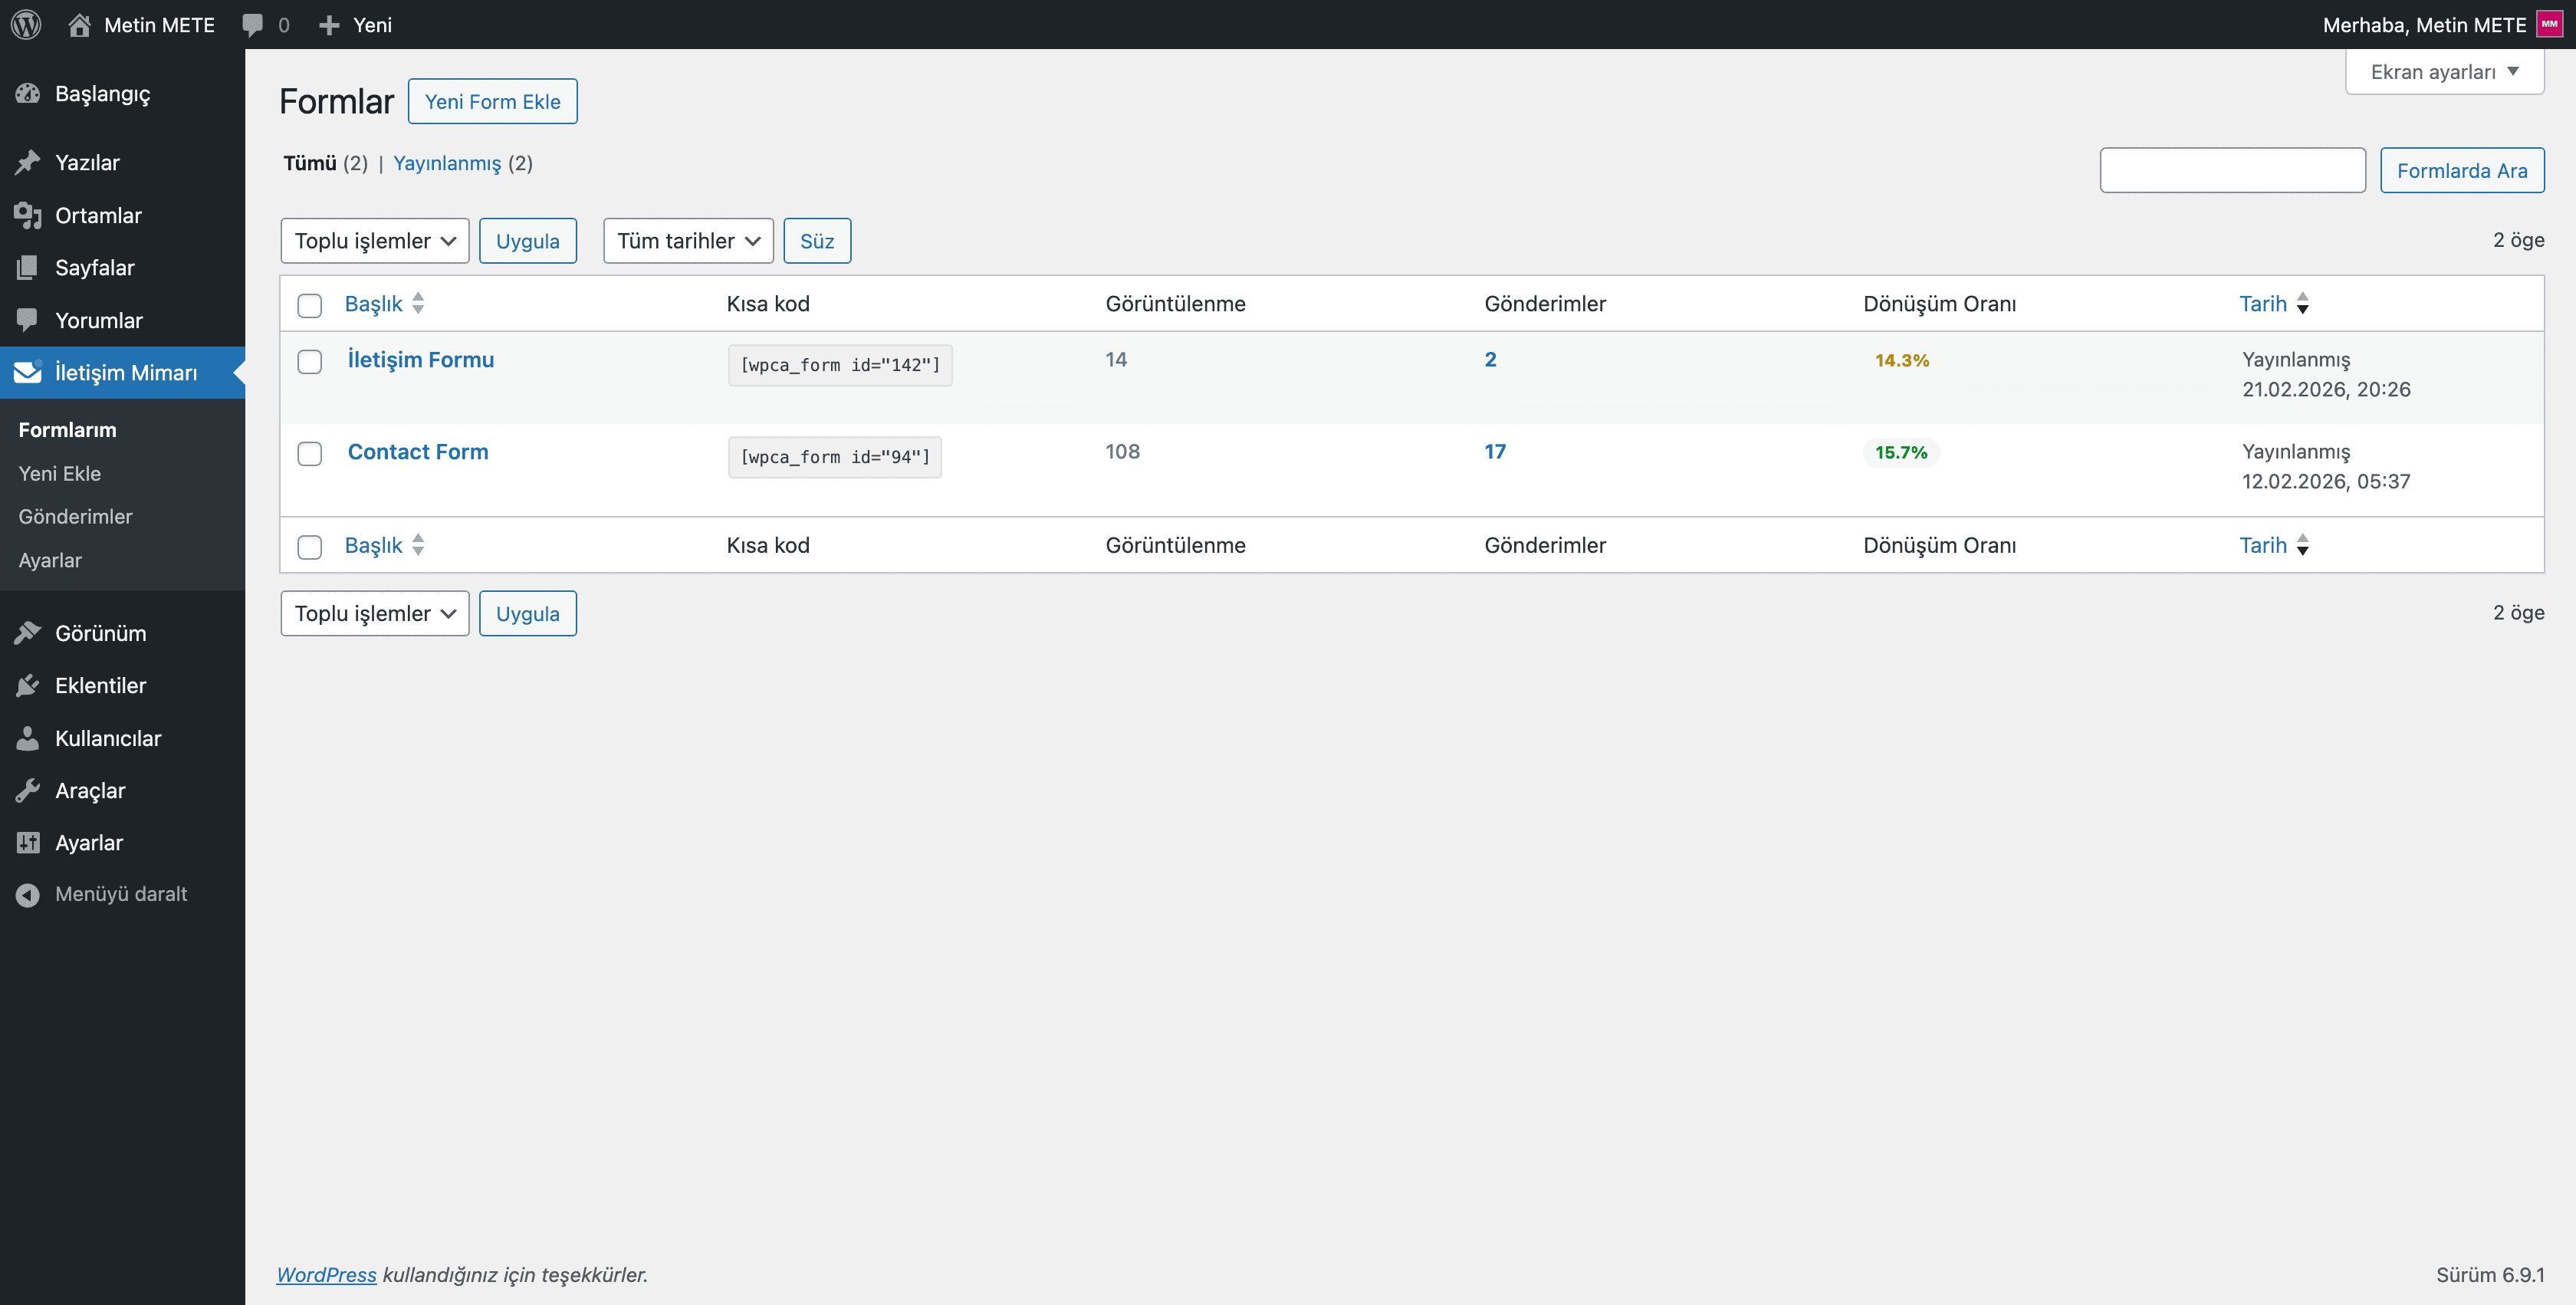Screen dimensions: 2576x1305
Task: Check the Contact Form row checkbox
Action: [309, 453]
